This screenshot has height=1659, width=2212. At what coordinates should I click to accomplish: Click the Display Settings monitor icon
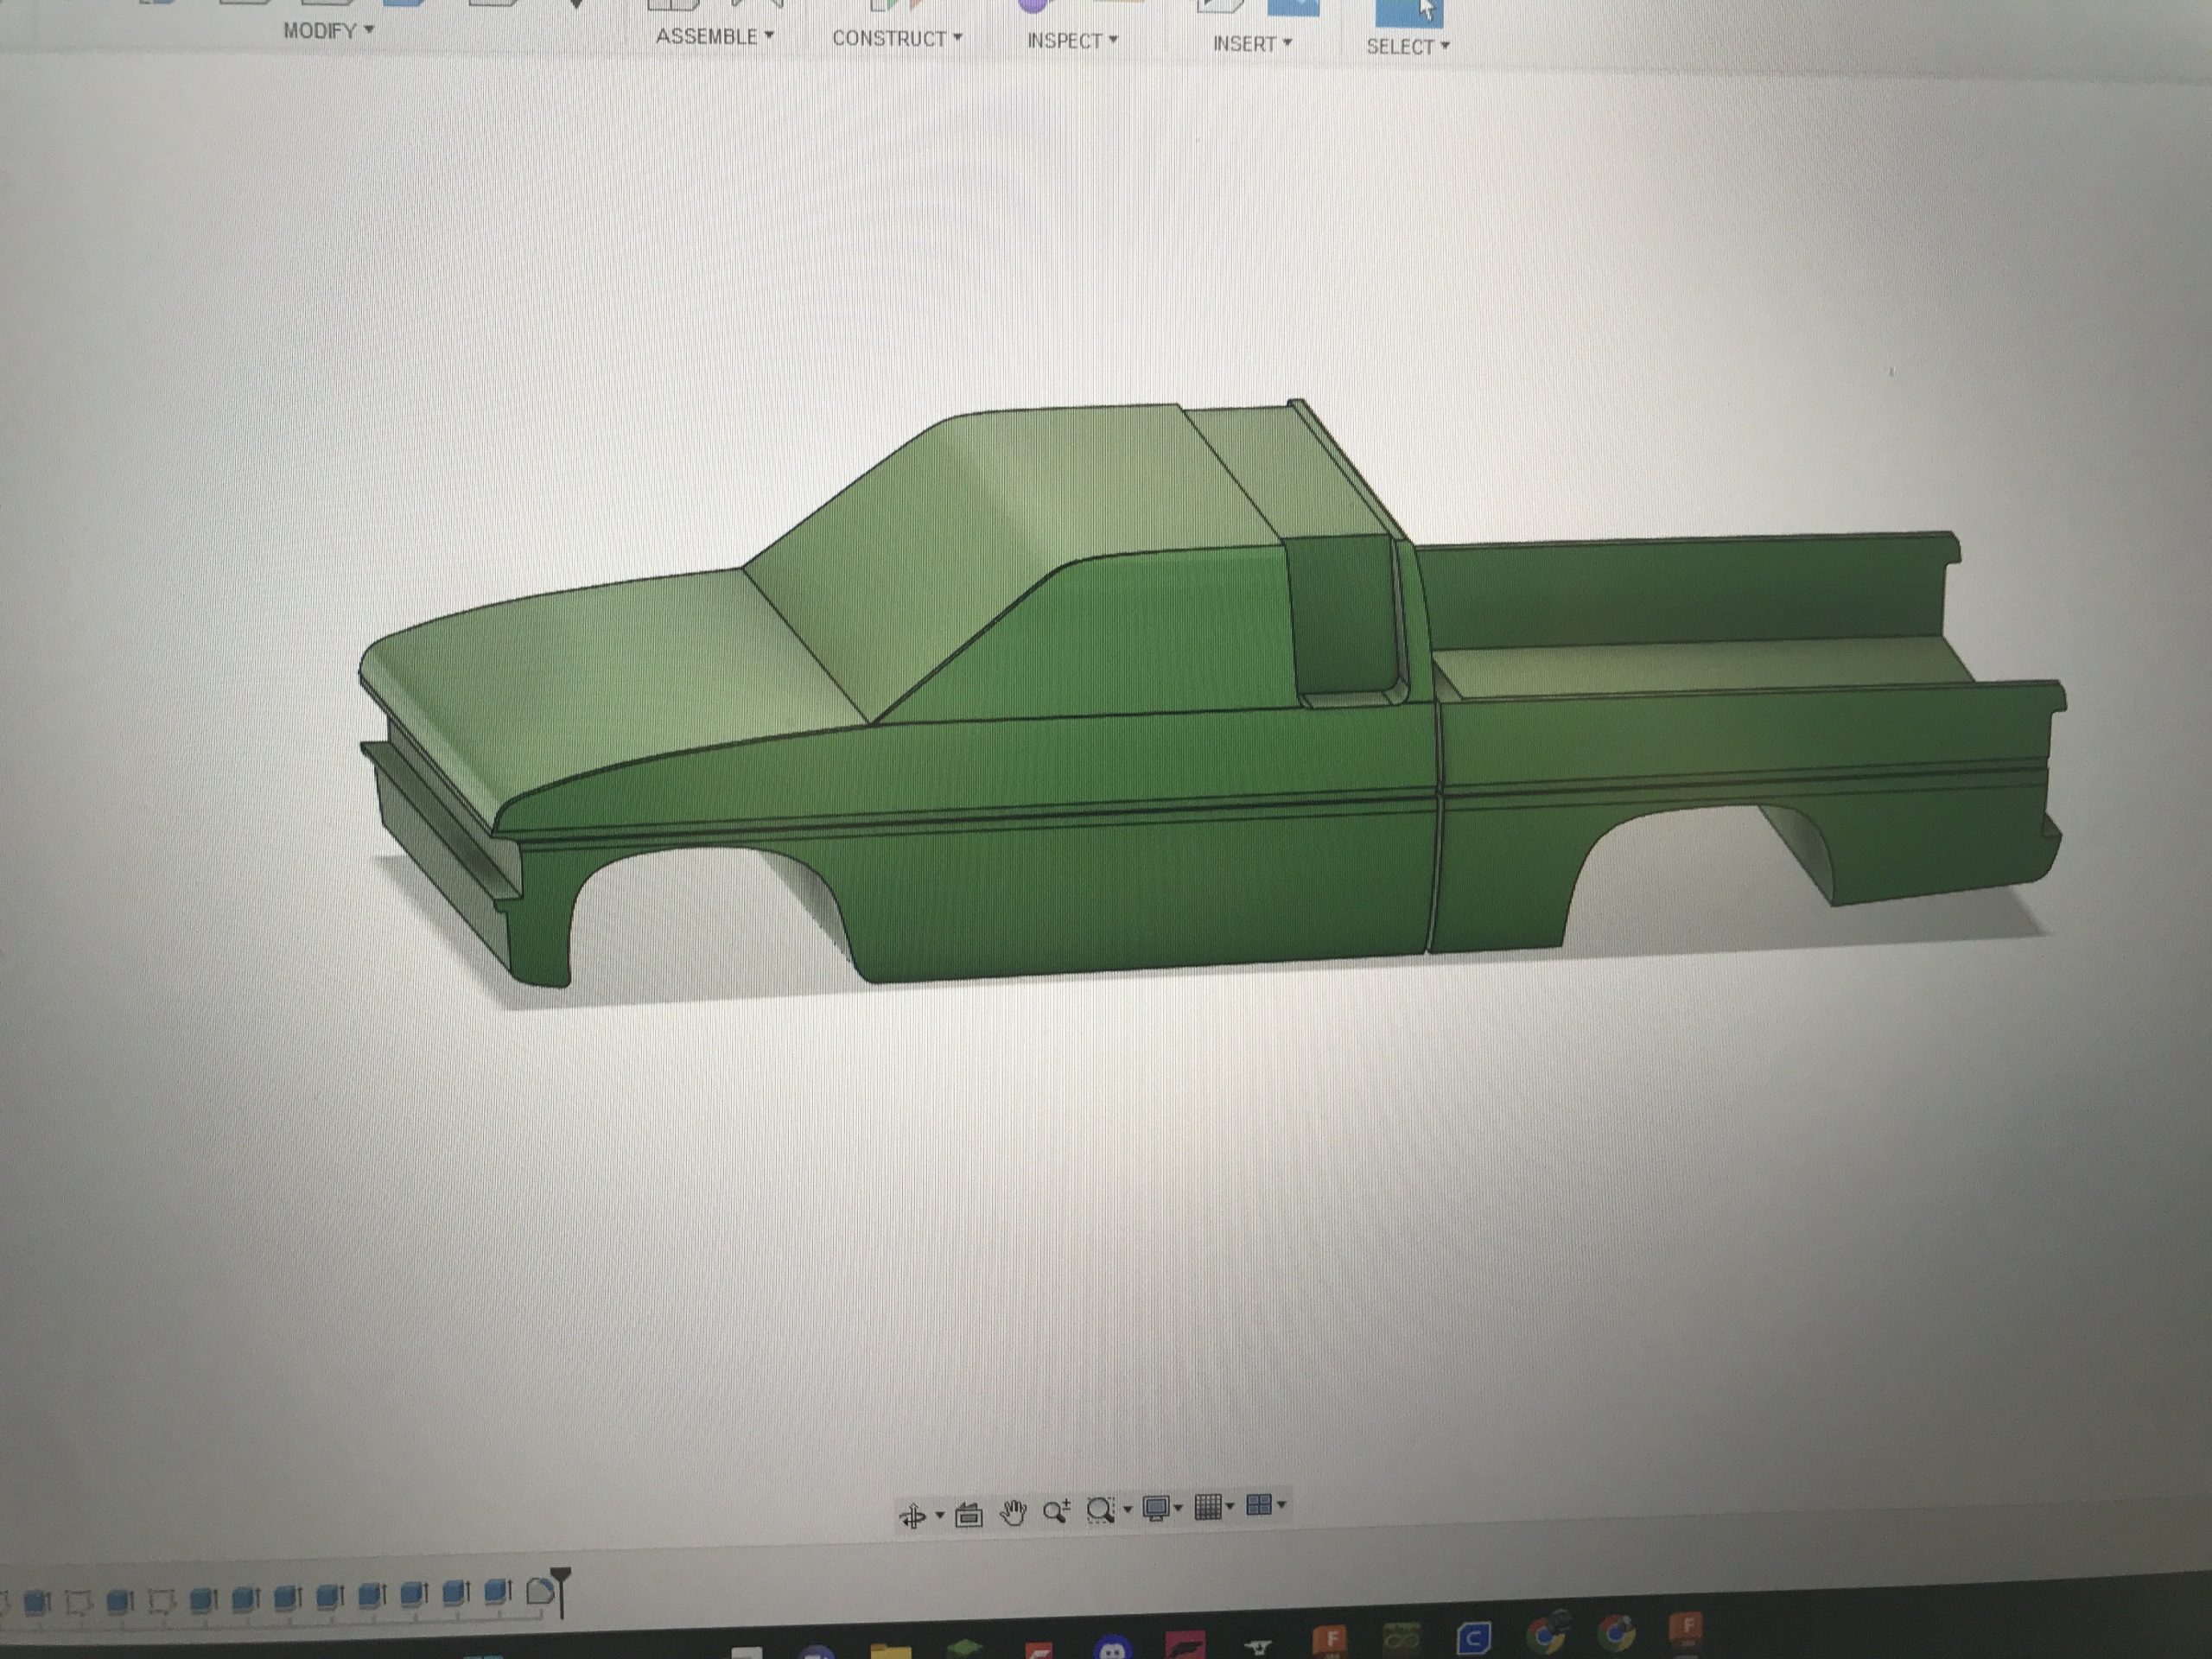coord(1156,1508)
